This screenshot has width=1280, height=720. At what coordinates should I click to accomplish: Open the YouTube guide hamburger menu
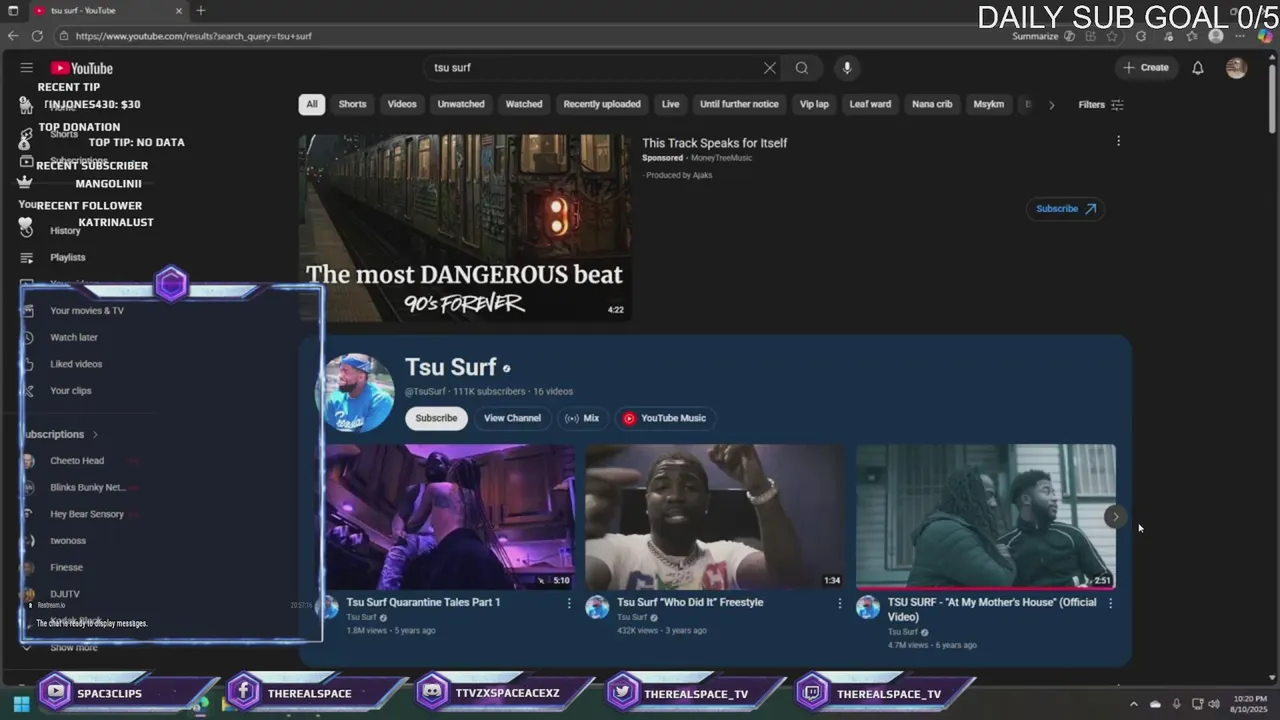(x=27, y=68)
